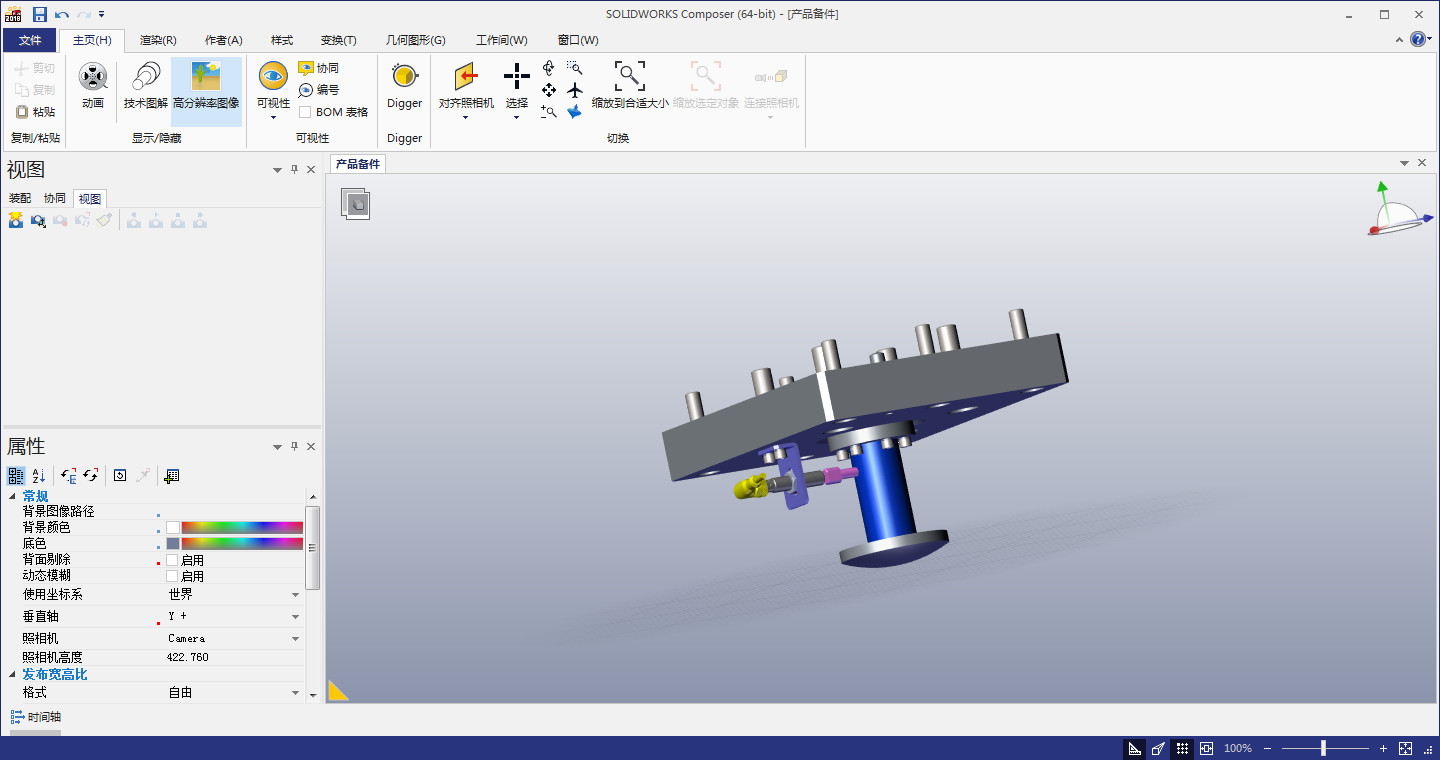This screenshot has height=760, width=1440.
Task: Enable the 动态模糊 checkbox
Action: (173, 576)
